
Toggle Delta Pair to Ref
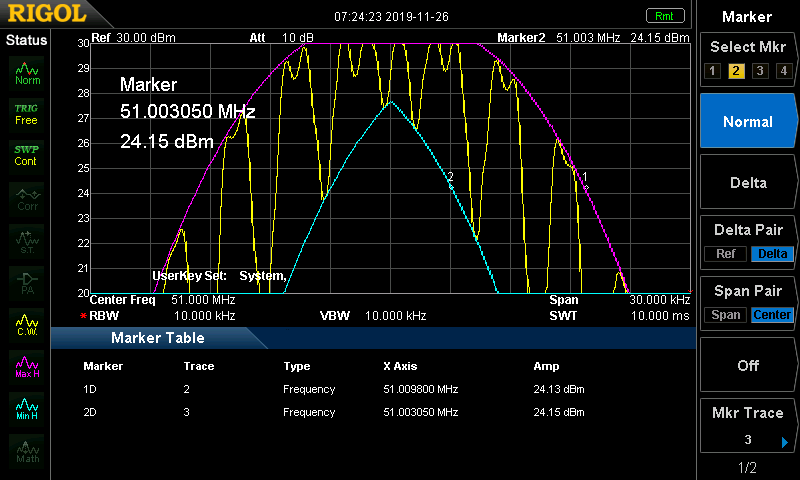725,254
